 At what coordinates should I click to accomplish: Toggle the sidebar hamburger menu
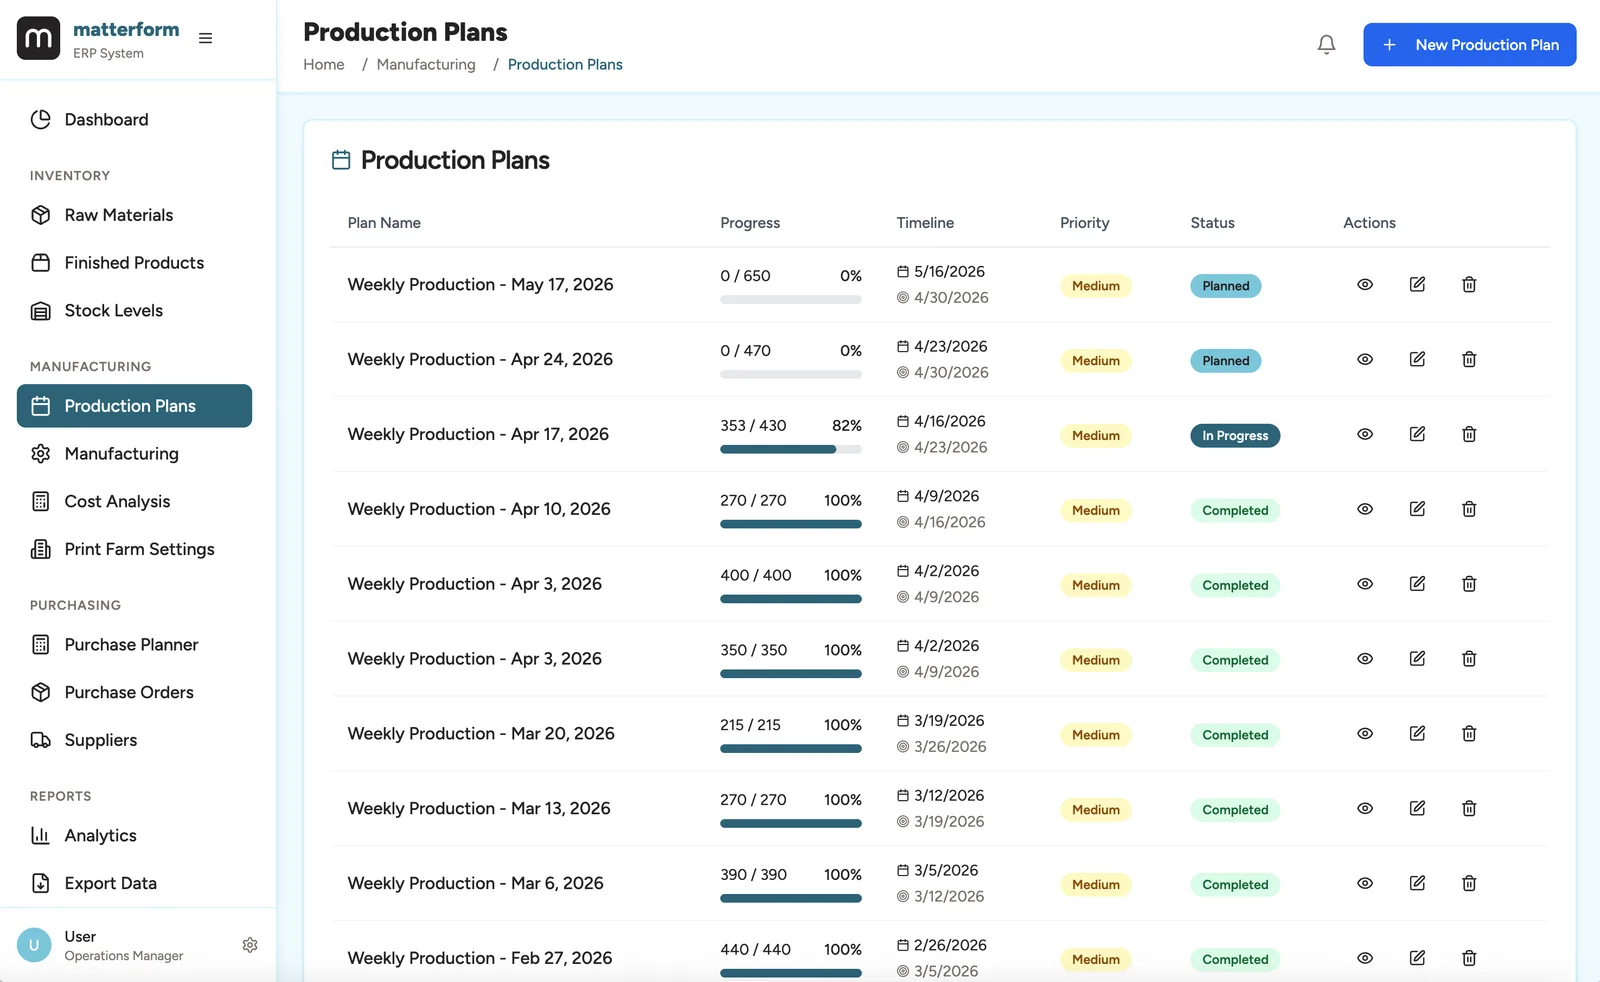tap(205, 37)
